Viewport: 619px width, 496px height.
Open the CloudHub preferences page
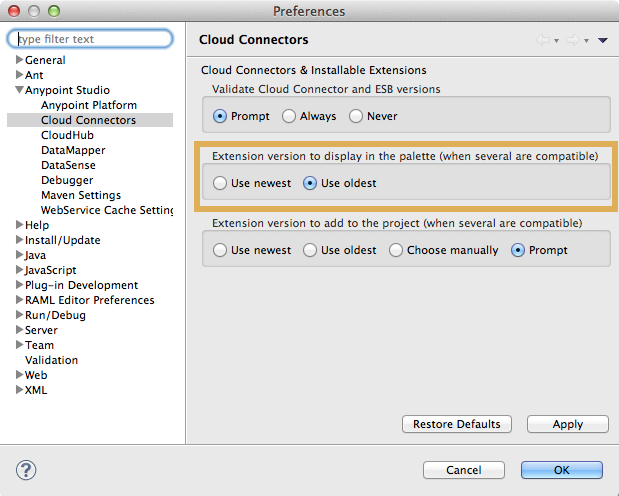pos(66,135)
